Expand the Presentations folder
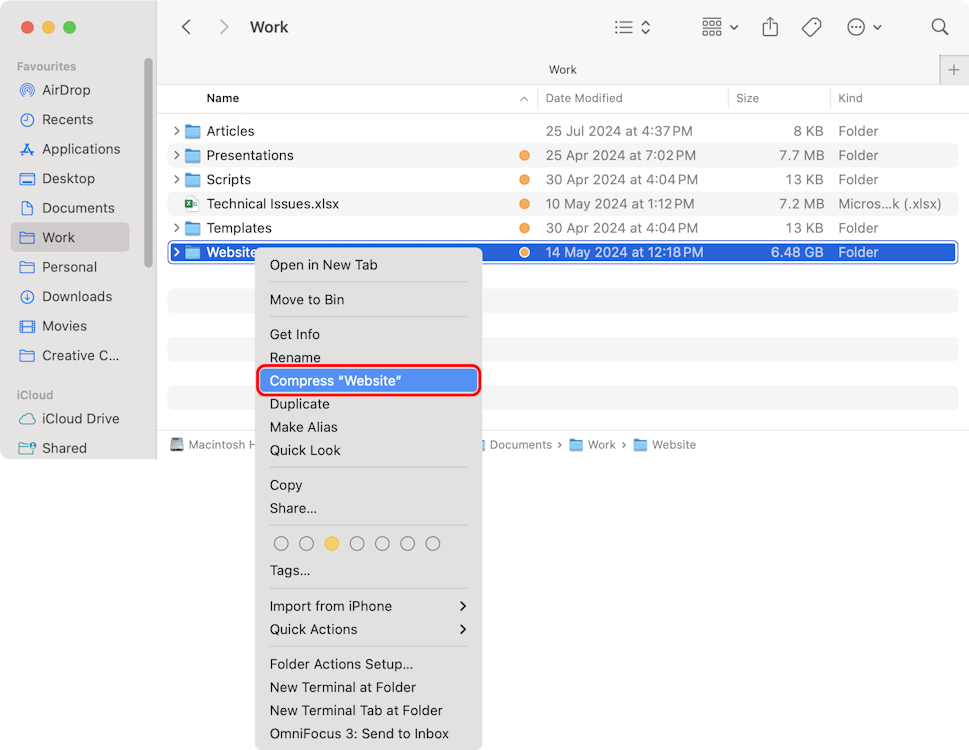The image size is (969, 750). 176,155
